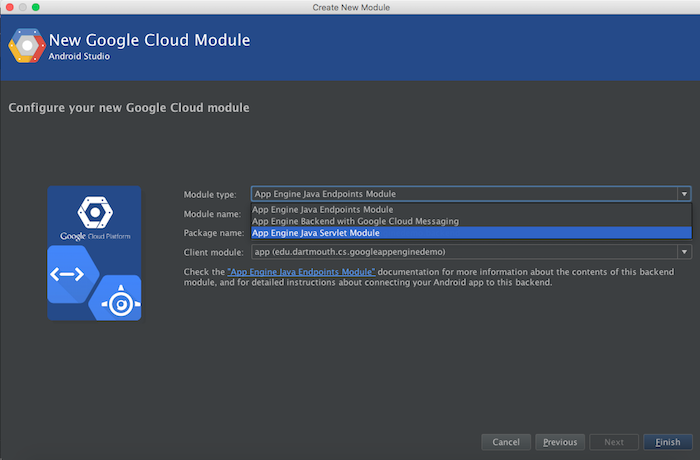Open the App Engine Java Endpoints Module documentation link

coord(301,272)
